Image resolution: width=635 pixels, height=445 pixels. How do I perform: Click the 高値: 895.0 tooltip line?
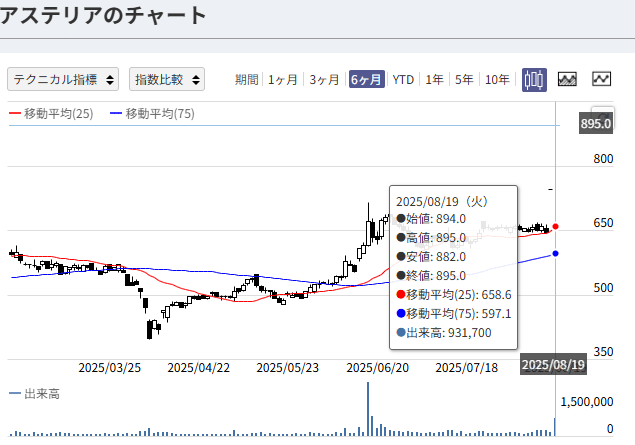click(431, 238)
